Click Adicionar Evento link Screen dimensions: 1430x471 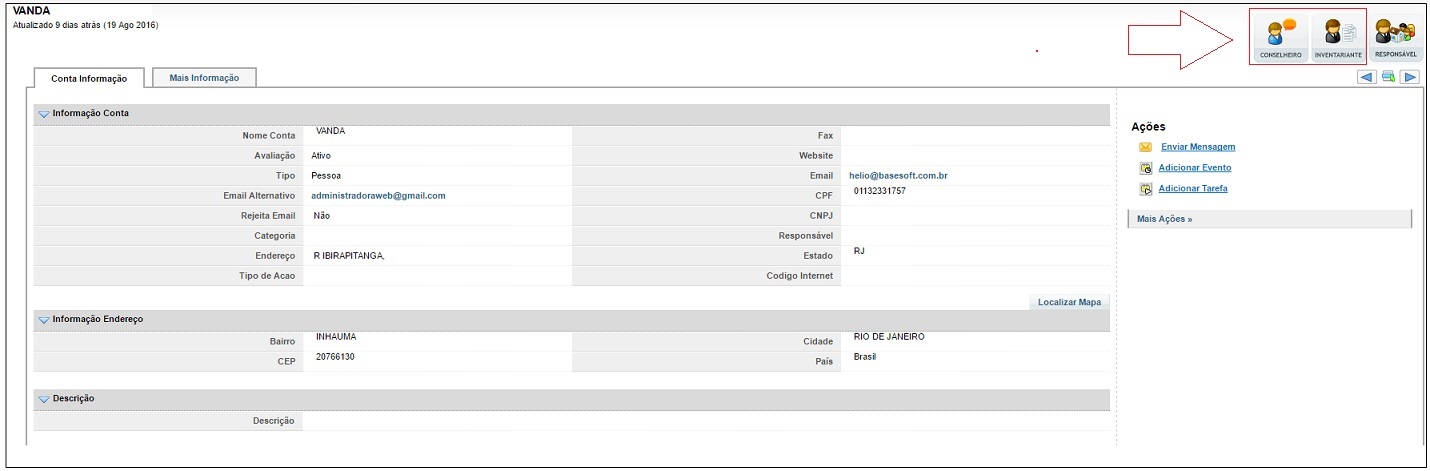[1195, 168]
